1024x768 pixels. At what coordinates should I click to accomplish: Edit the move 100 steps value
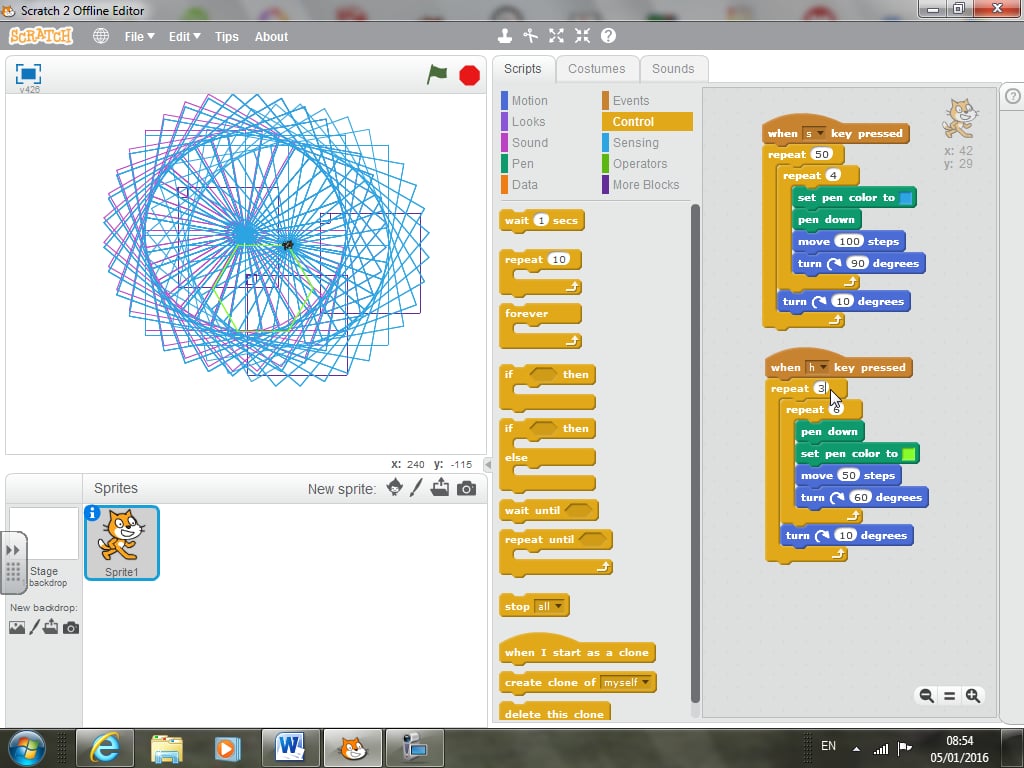(x=849, y=242)
